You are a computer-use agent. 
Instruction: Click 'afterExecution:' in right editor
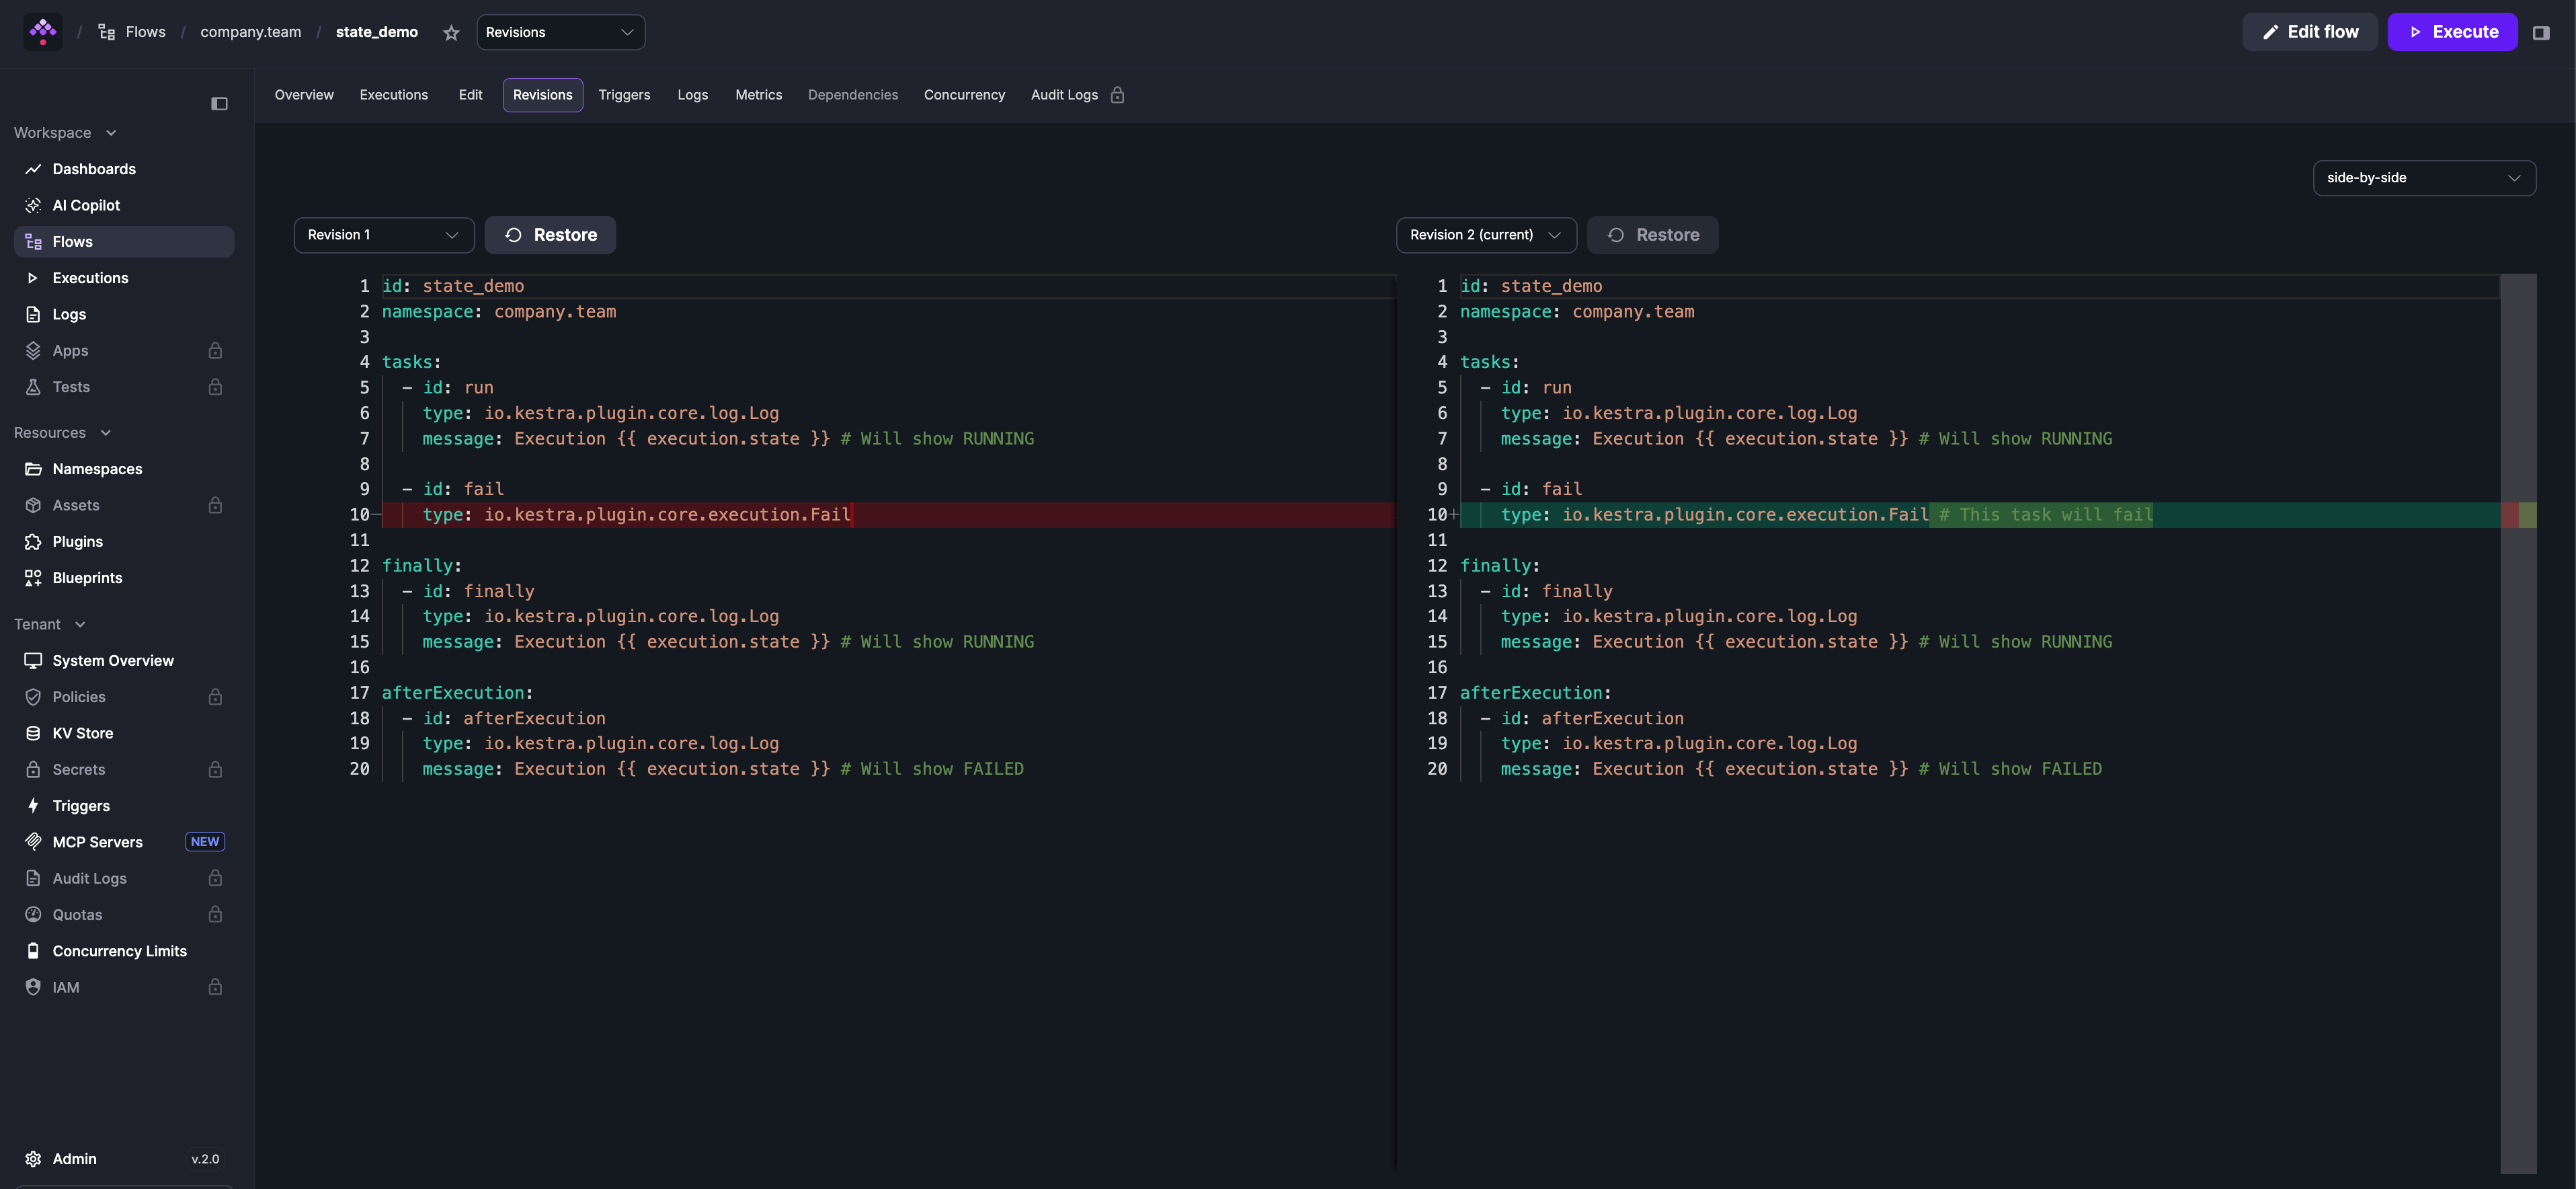tap(1535, 693)
